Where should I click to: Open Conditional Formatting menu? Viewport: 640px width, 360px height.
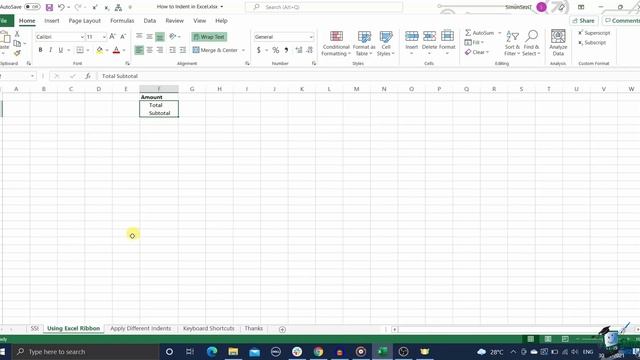point(336,43)
